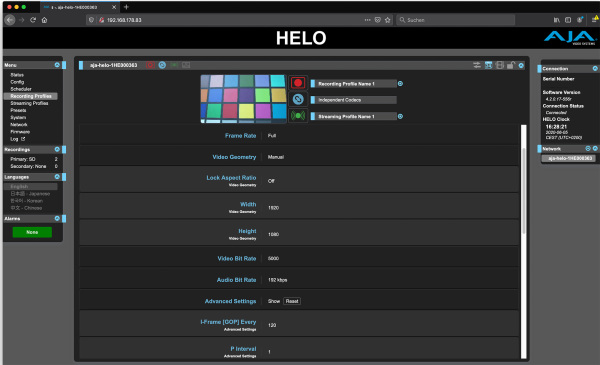Open the Log external link
600x365 pixels.
[x=18, y=139]
